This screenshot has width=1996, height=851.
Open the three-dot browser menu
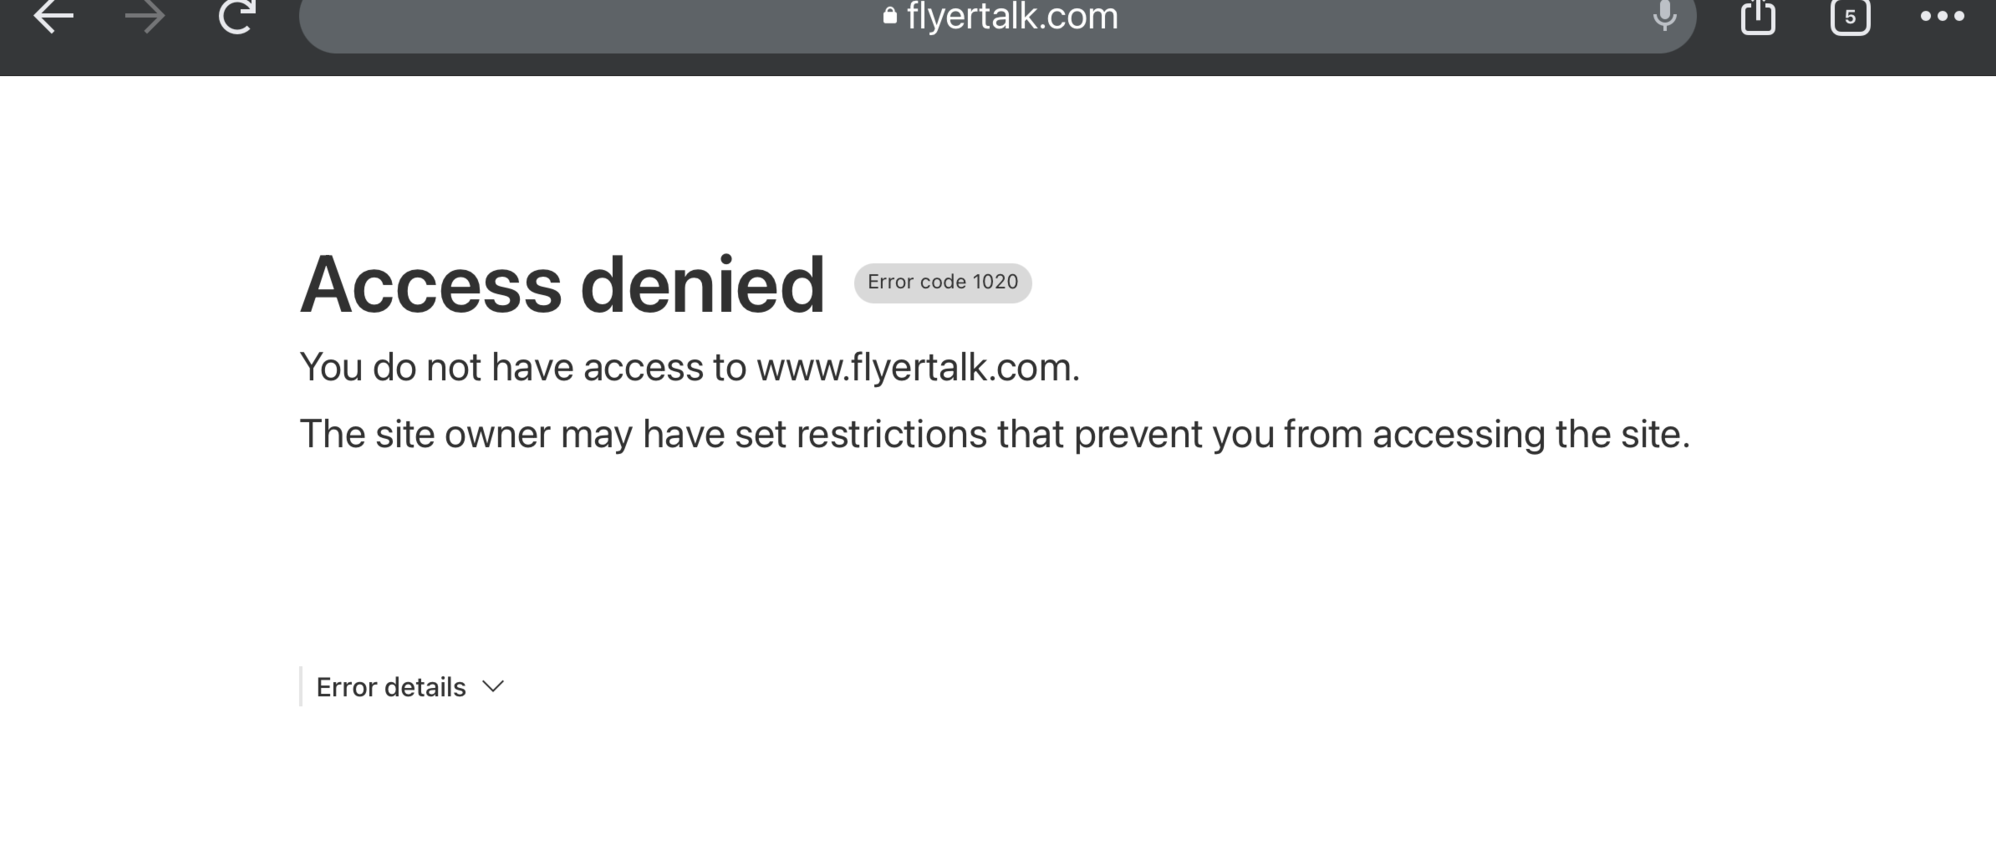pyautogui.click(x=1942, y=17)
